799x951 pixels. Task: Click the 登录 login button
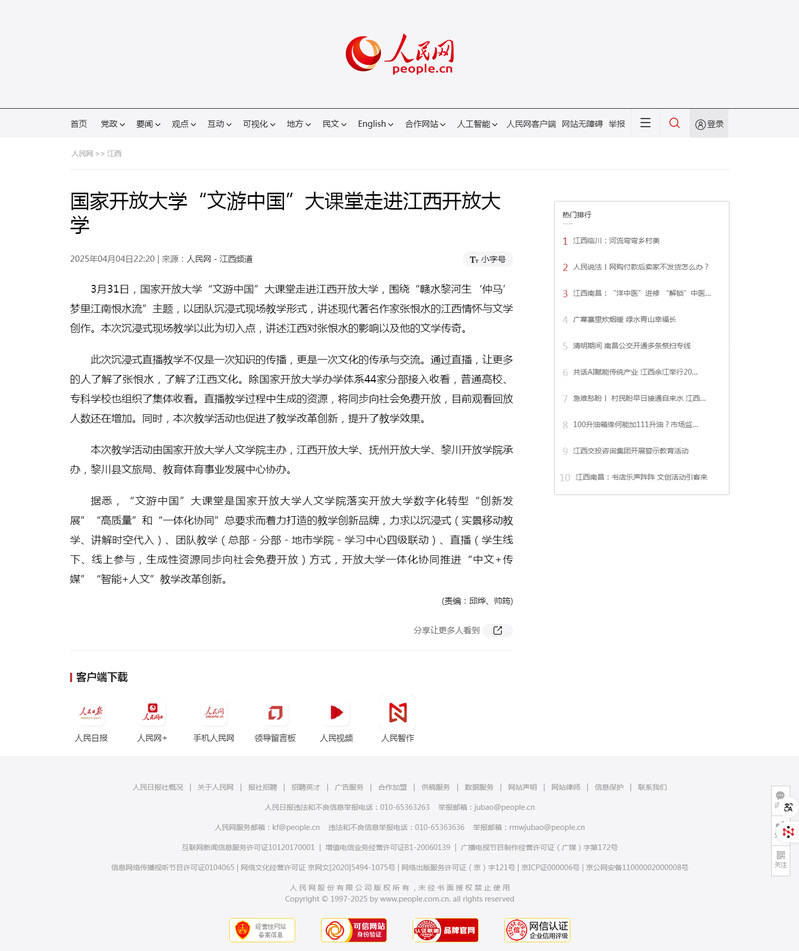tap(709, 124)
